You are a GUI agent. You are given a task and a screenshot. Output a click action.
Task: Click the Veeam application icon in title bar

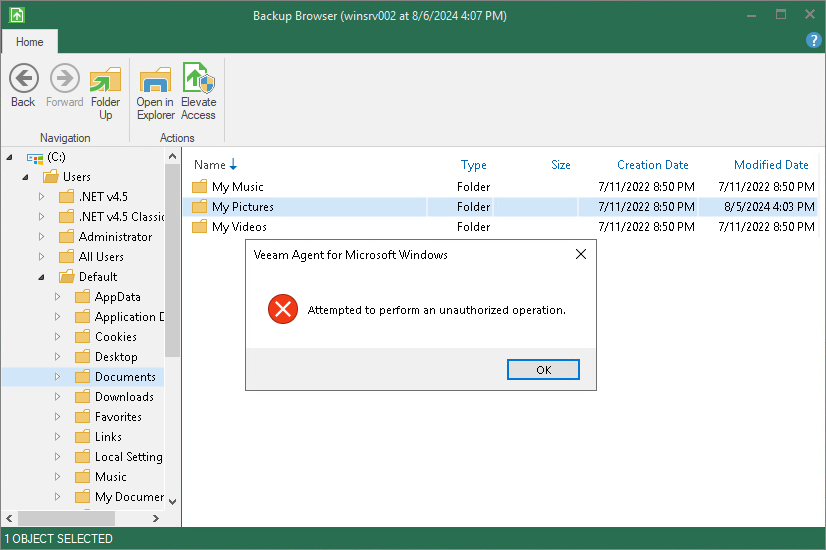point(16,15)
